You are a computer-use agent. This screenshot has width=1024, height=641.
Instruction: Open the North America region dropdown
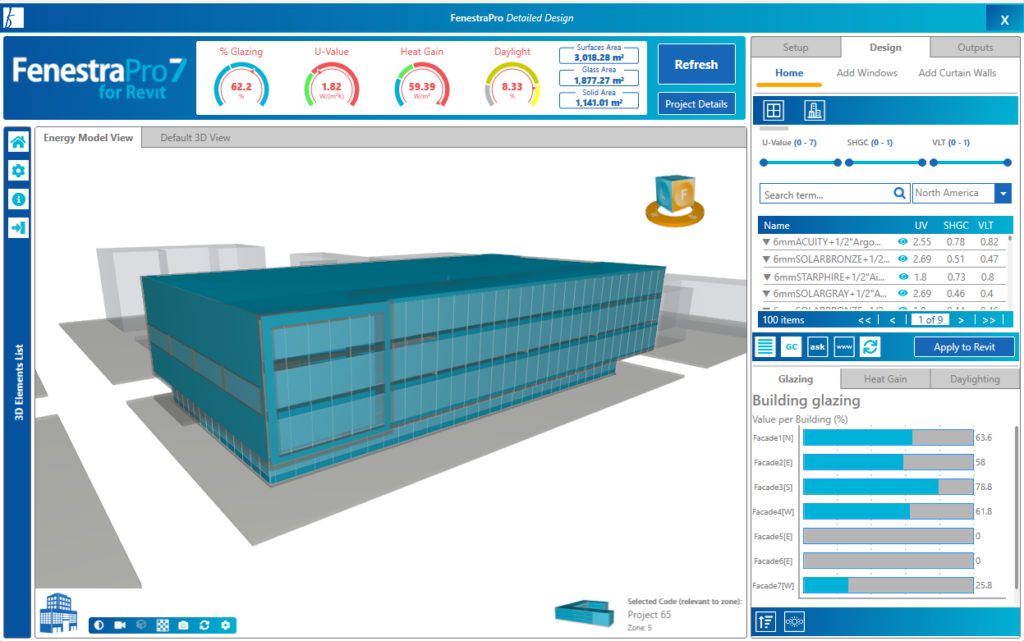1003,193
